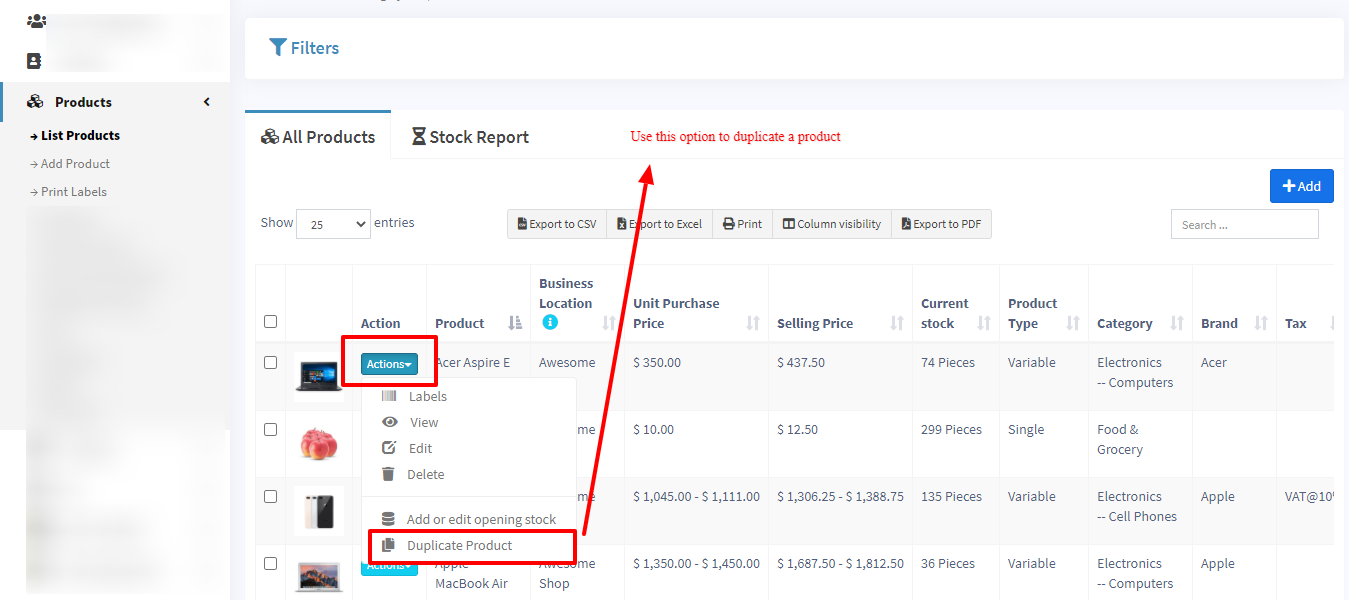This screenshot has width=1349, height=600.
Task: Select the checkbox for the apple product row
Action: pos(270,430)
